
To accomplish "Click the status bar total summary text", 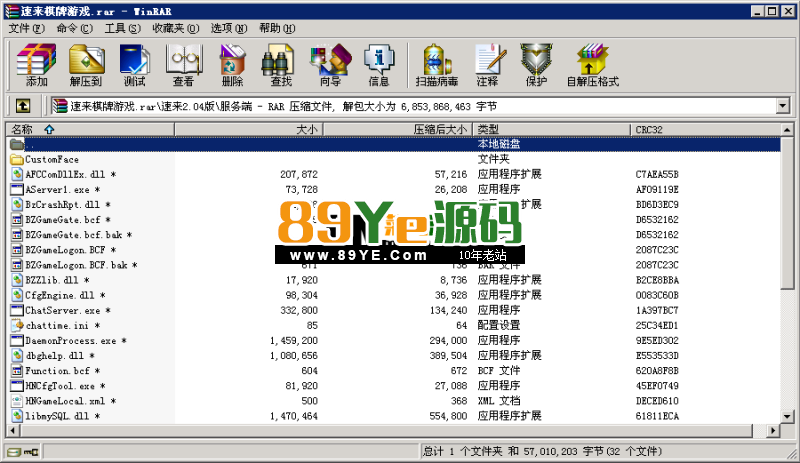I will (542, 451).
